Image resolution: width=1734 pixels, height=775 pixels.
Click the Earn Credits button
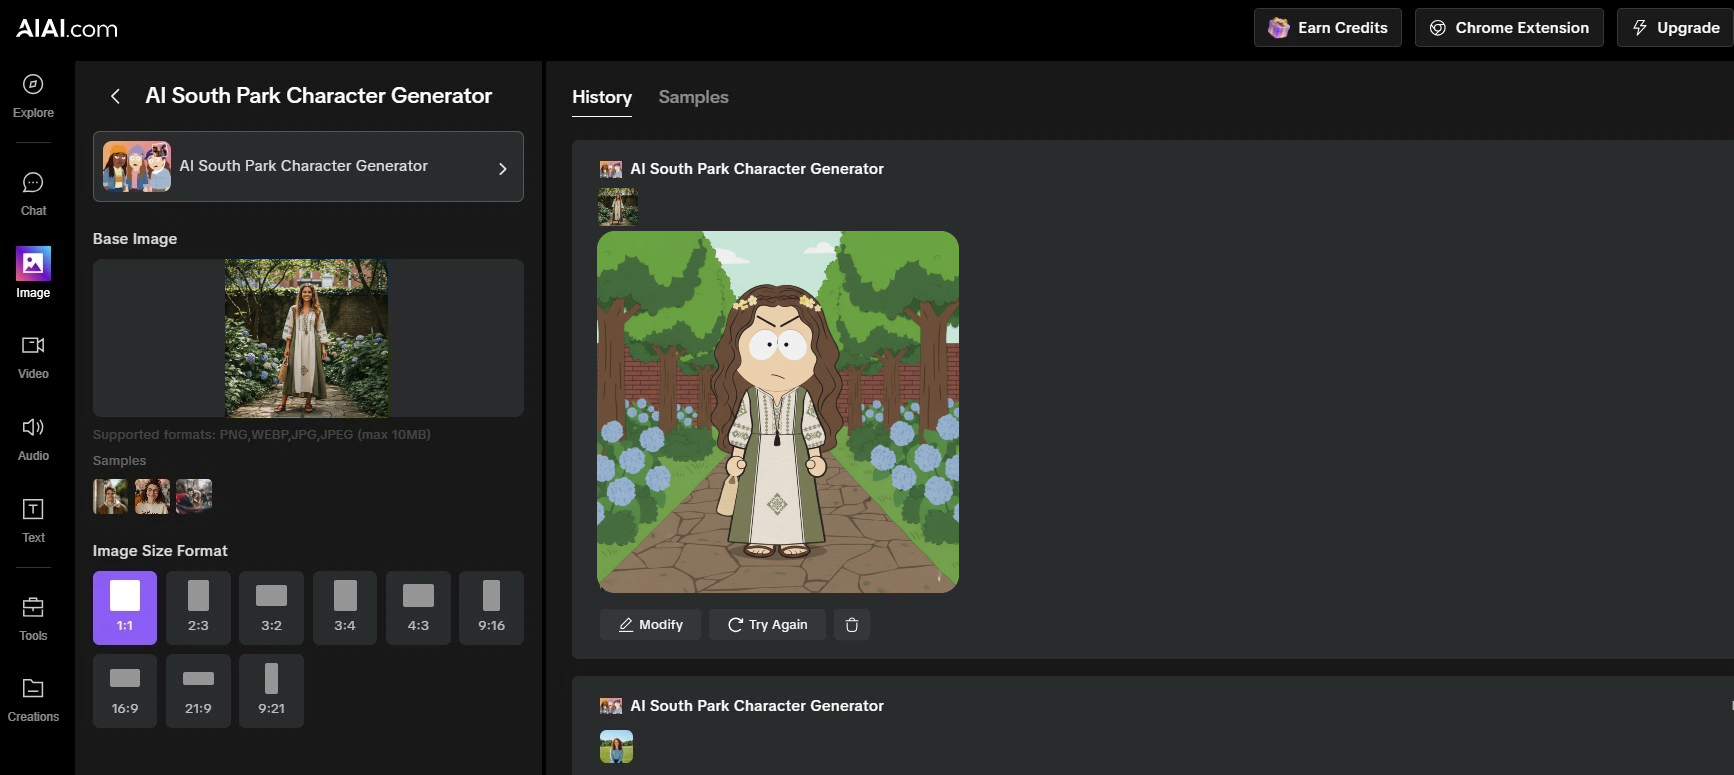tap(1328, 28)
